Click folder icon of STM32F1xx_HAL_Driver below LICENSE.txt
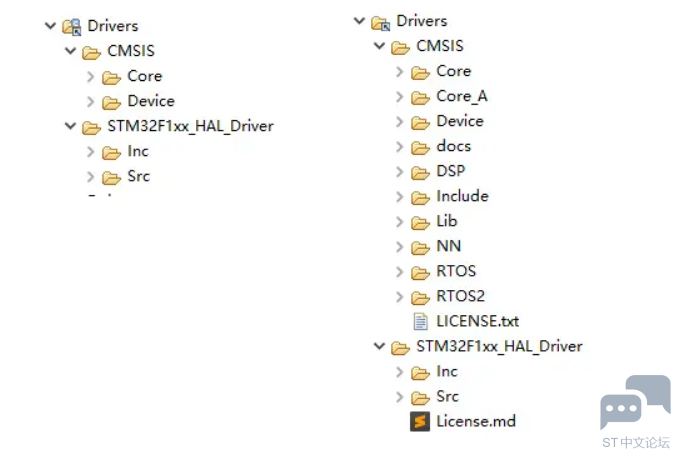Viewport: 679px width, 458px height. (400, 348)
